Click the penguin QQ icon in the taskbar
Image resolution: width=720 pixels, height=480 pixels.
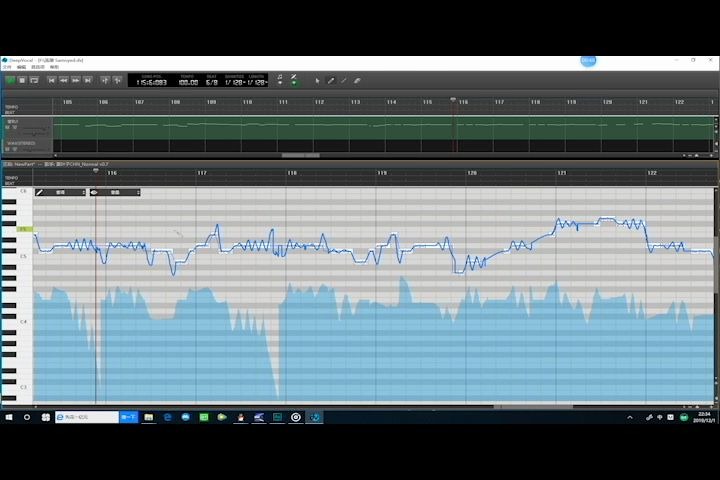tap(241, 417)
